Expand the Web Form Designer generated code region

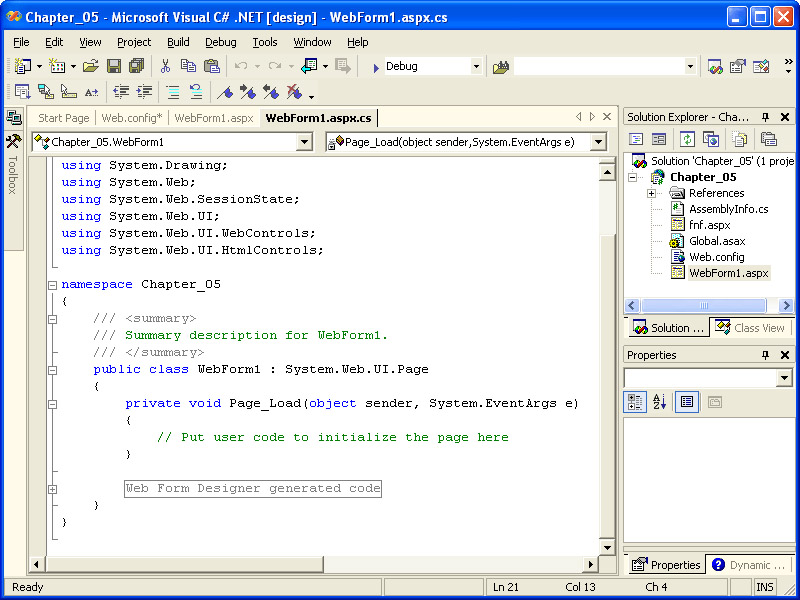click(52, 489)
